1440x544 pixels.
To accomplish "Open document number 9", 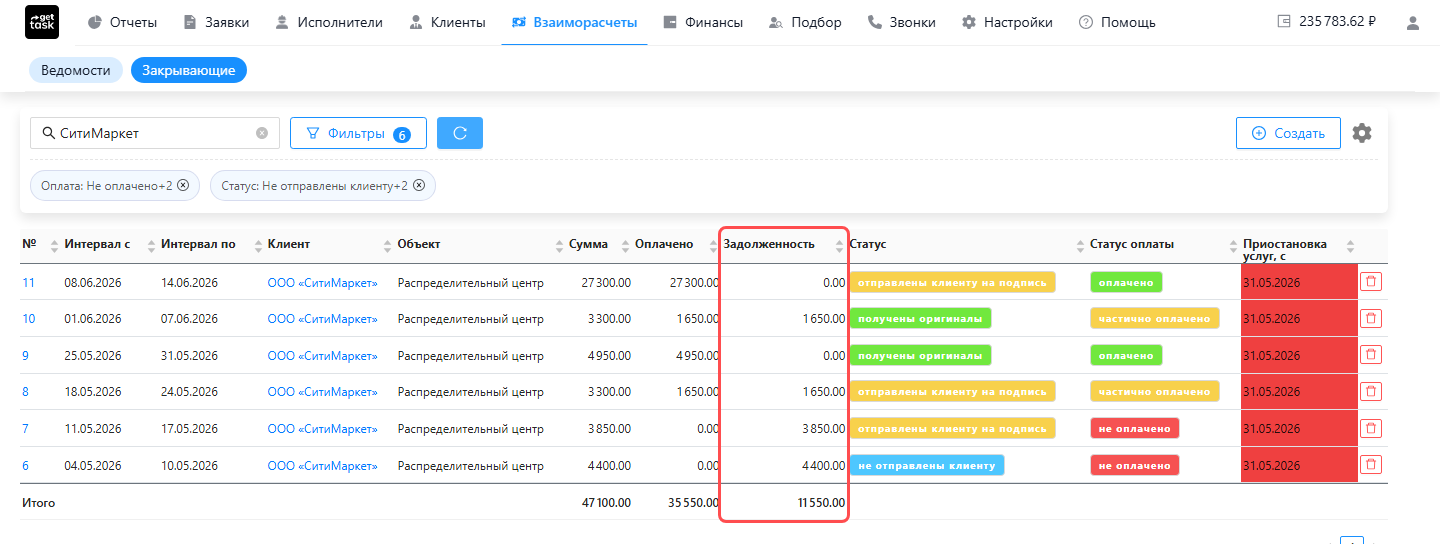I will [25, 356].
